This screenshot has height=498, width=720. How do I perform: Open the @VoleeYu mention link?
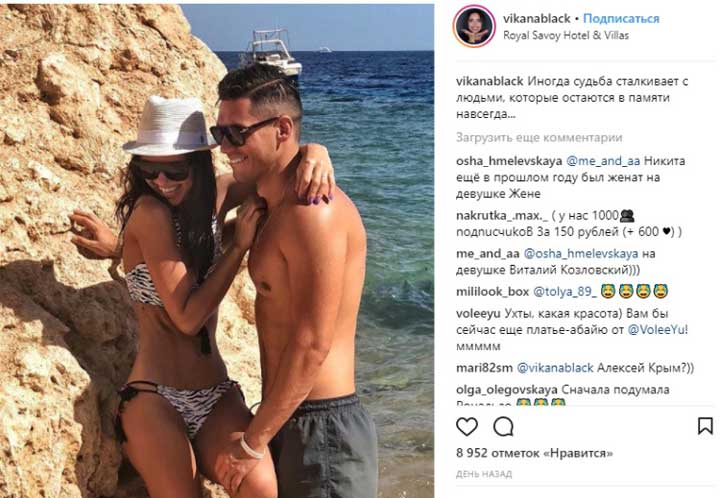[x=657, y=330]
